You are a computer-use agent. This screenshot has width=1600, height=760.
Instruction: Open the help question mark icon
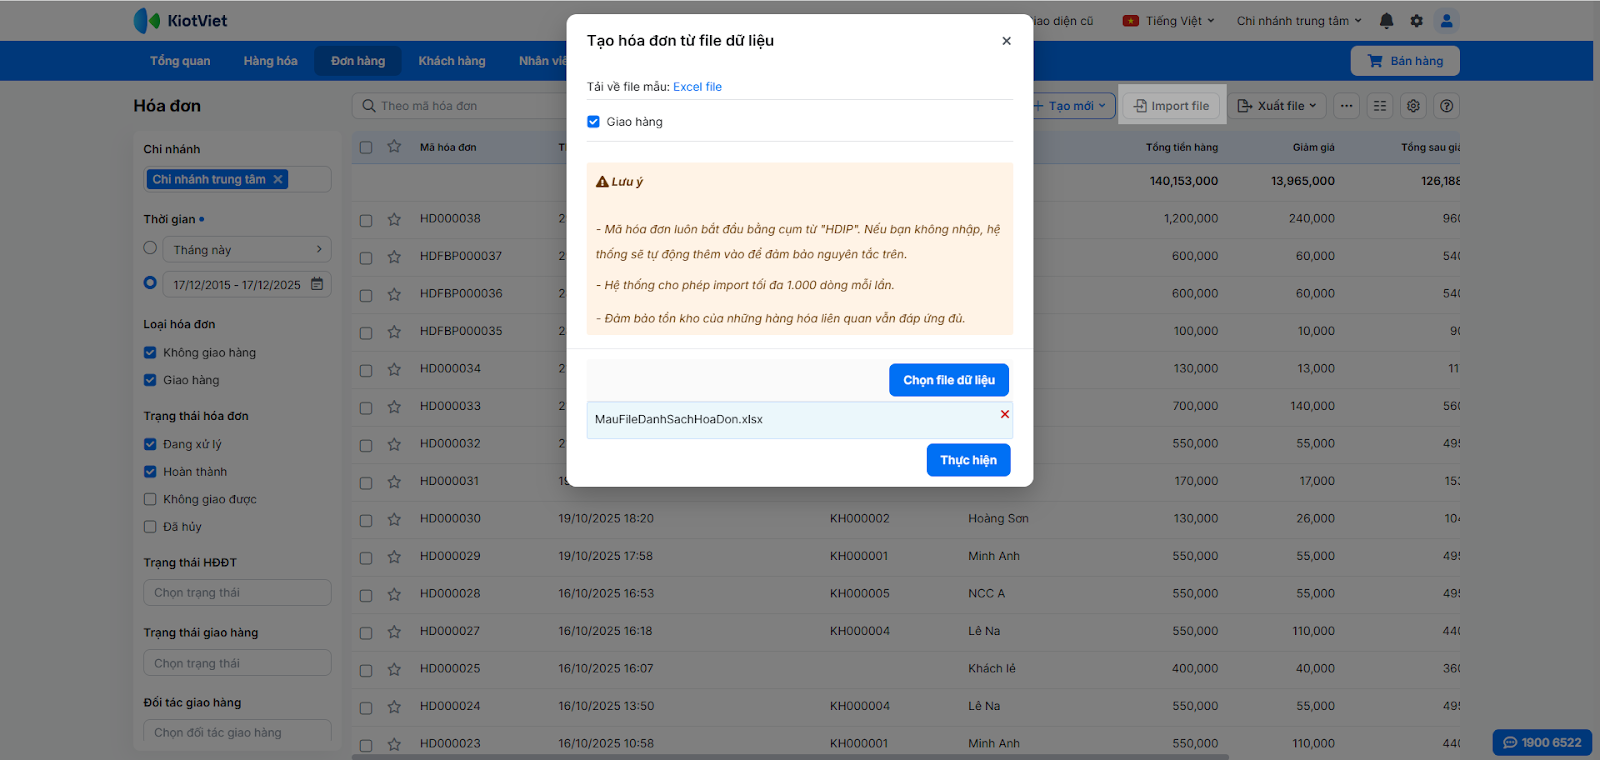tap(1446, 106)
